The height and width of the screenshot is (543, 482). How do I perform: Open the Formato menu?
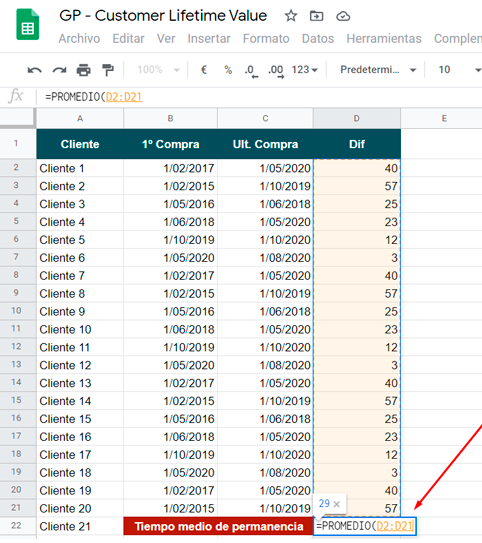point(266,38)
